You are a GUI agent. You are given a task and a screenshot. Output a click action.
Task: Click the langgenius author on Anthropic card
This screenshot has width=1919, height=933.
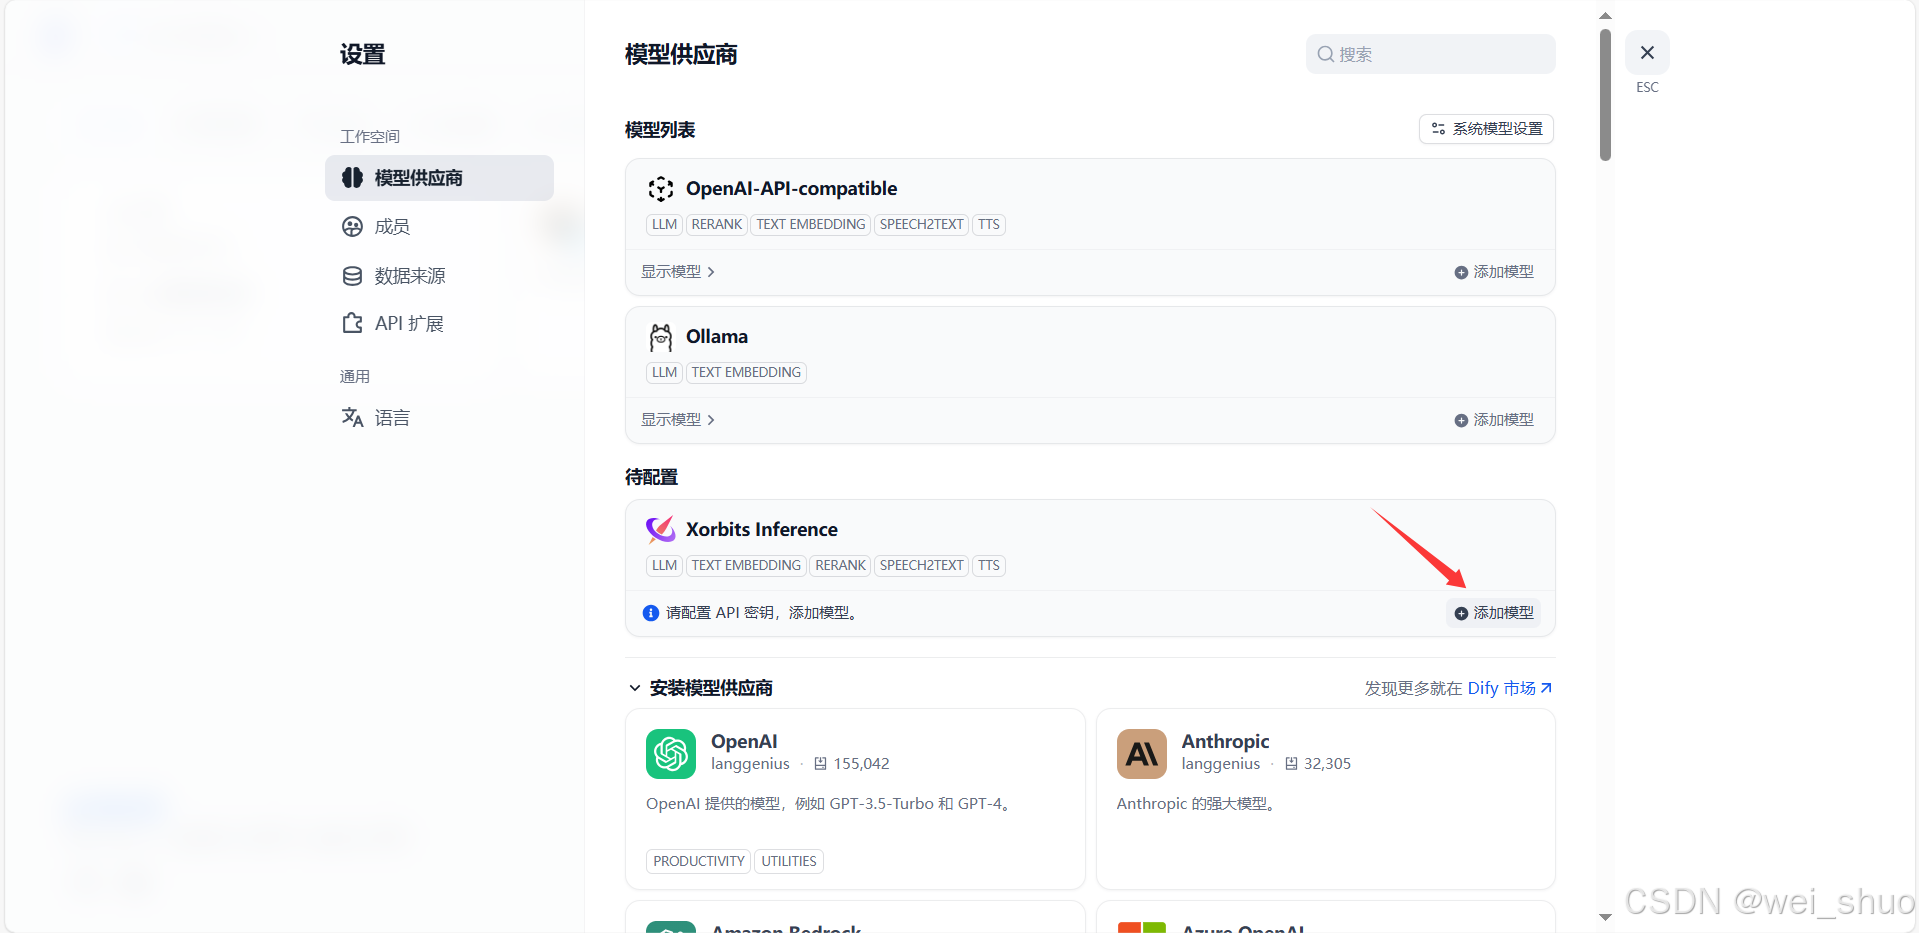pos(1221,764)
